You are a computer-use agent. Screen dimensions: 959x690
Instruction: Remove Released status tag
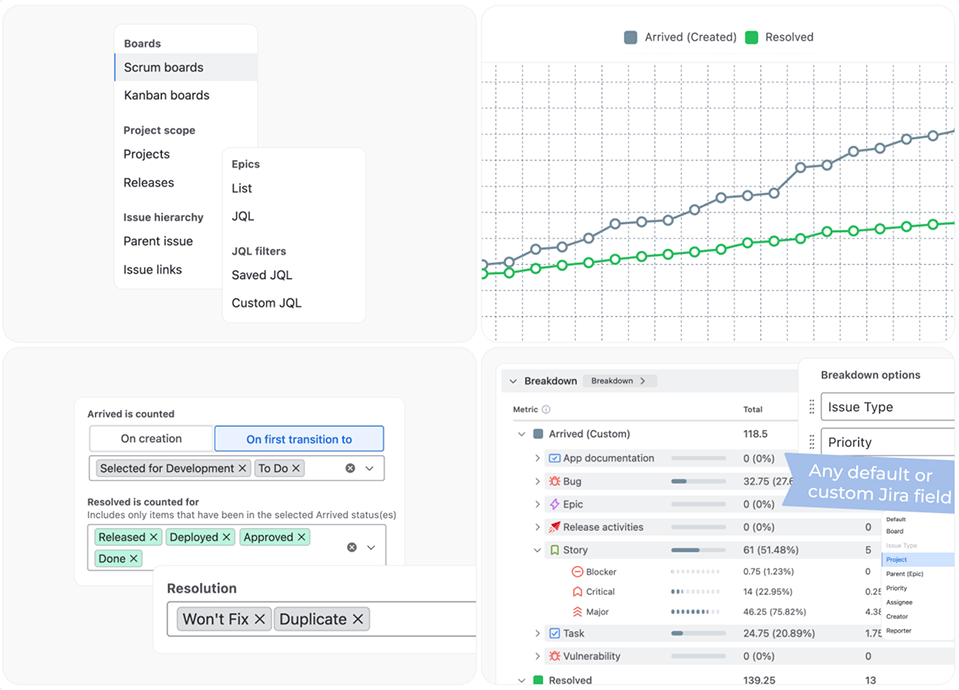click(154, 537)
